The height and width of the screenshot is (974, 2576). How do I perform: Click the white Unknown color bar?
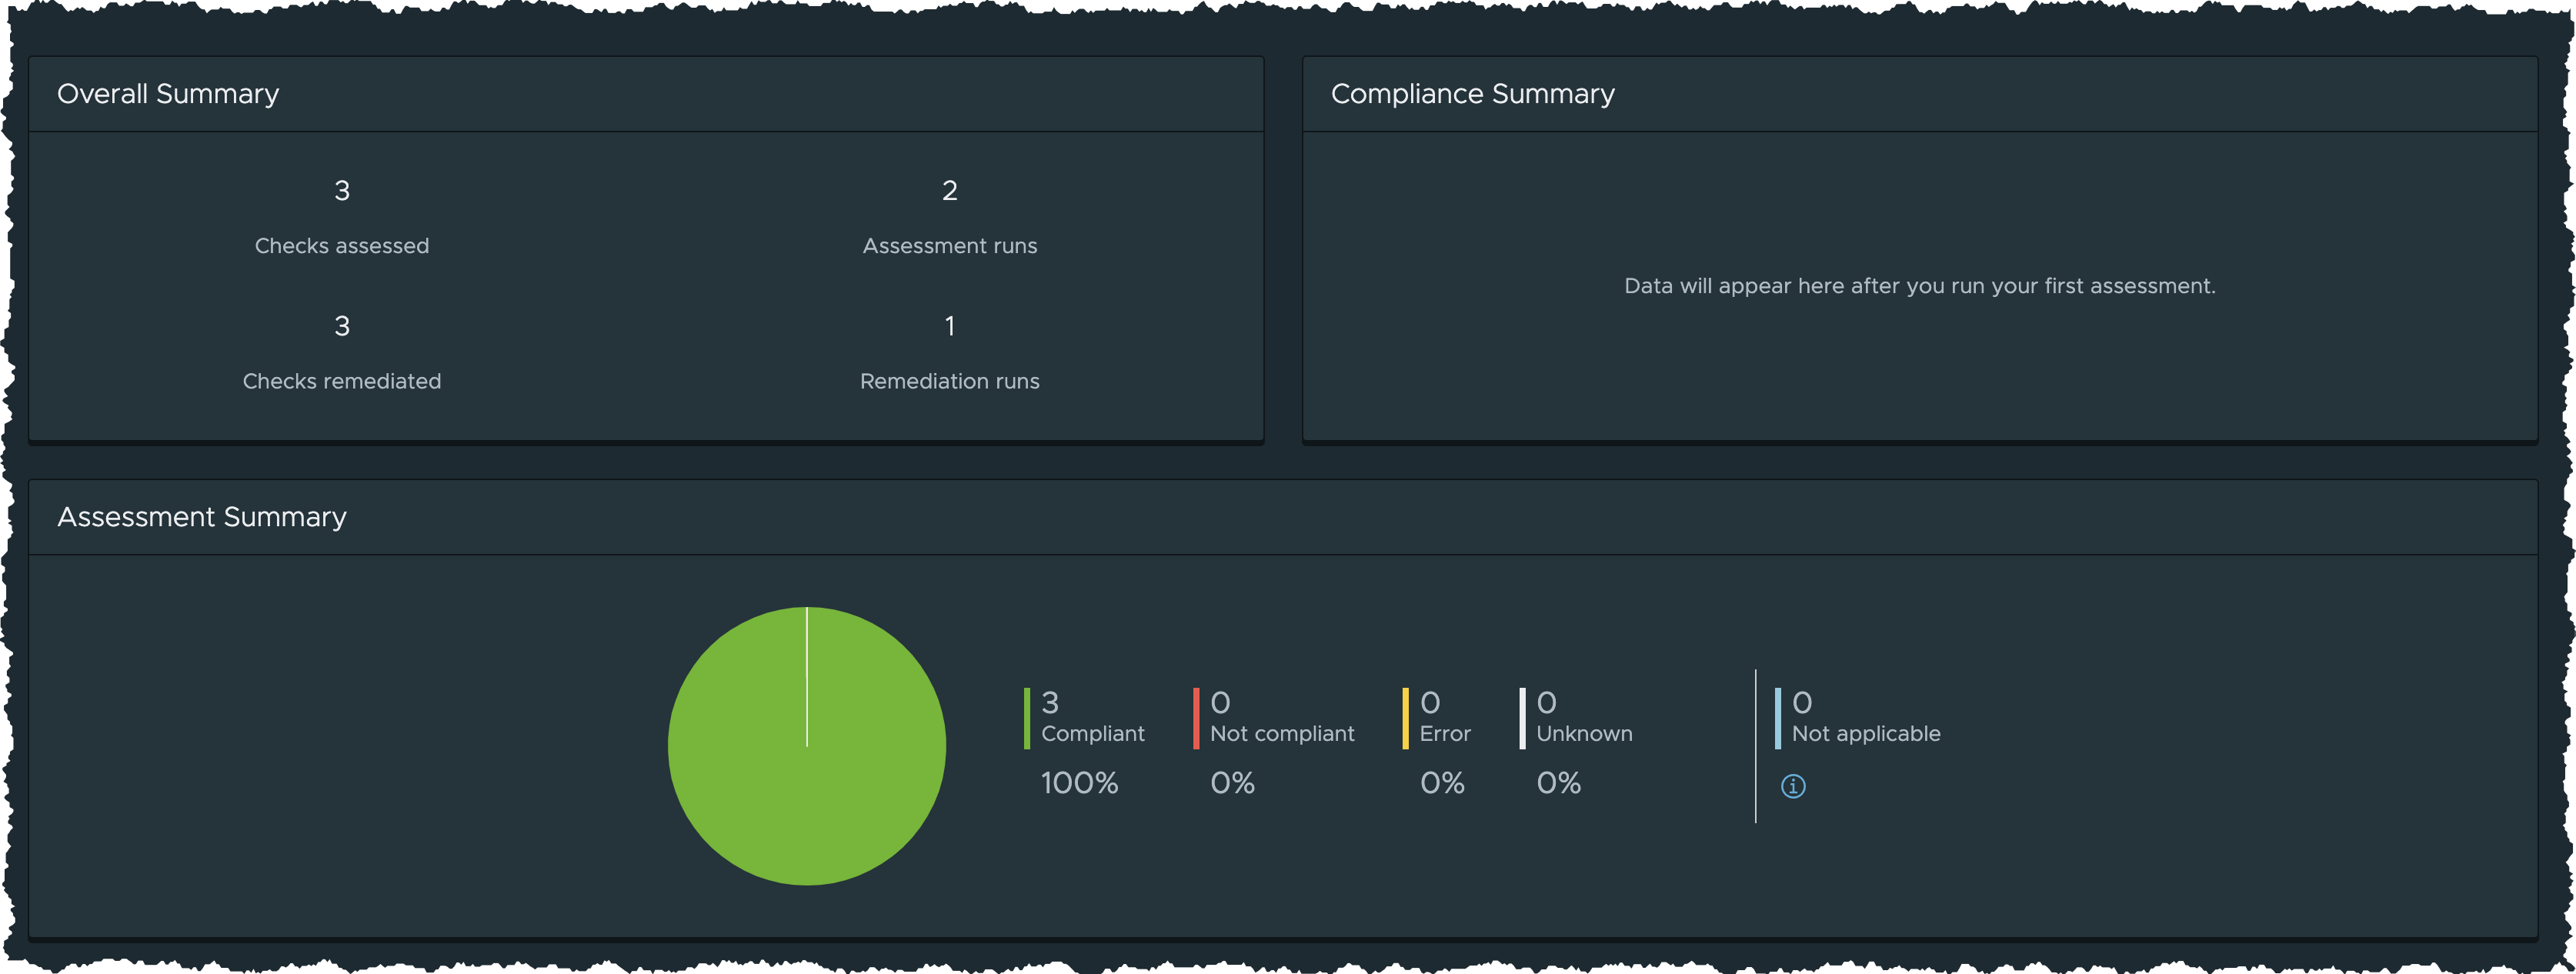(x=1522, y=718)
